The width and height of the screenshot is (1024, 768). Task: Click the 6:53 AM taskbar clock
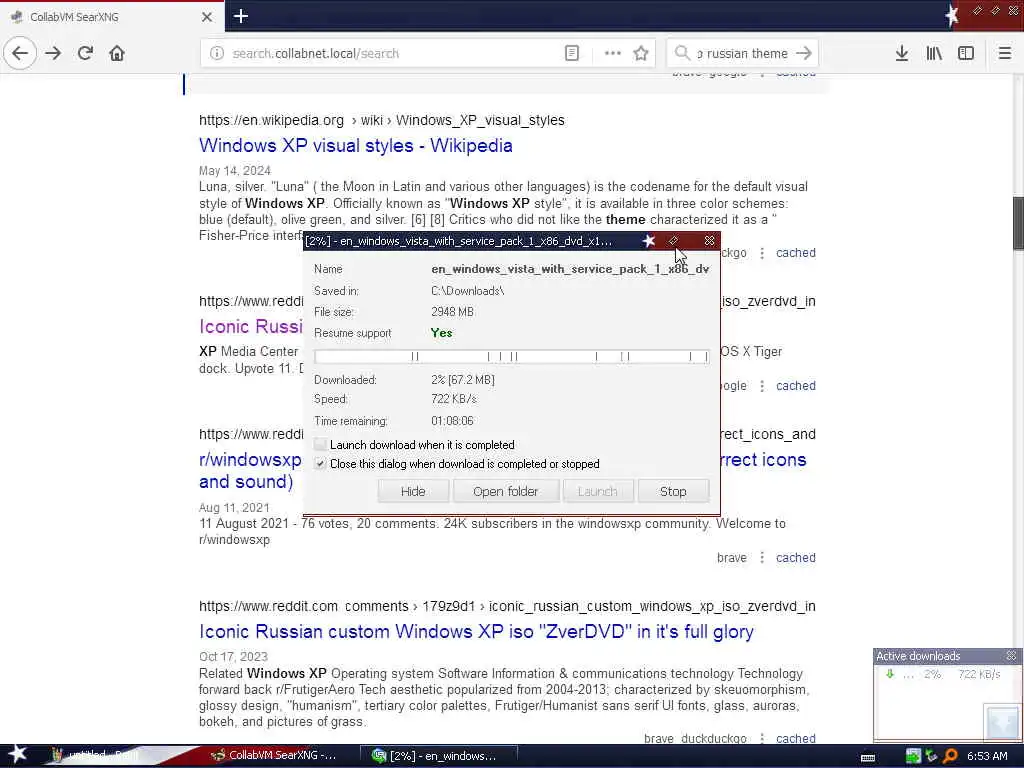[987, 756]
